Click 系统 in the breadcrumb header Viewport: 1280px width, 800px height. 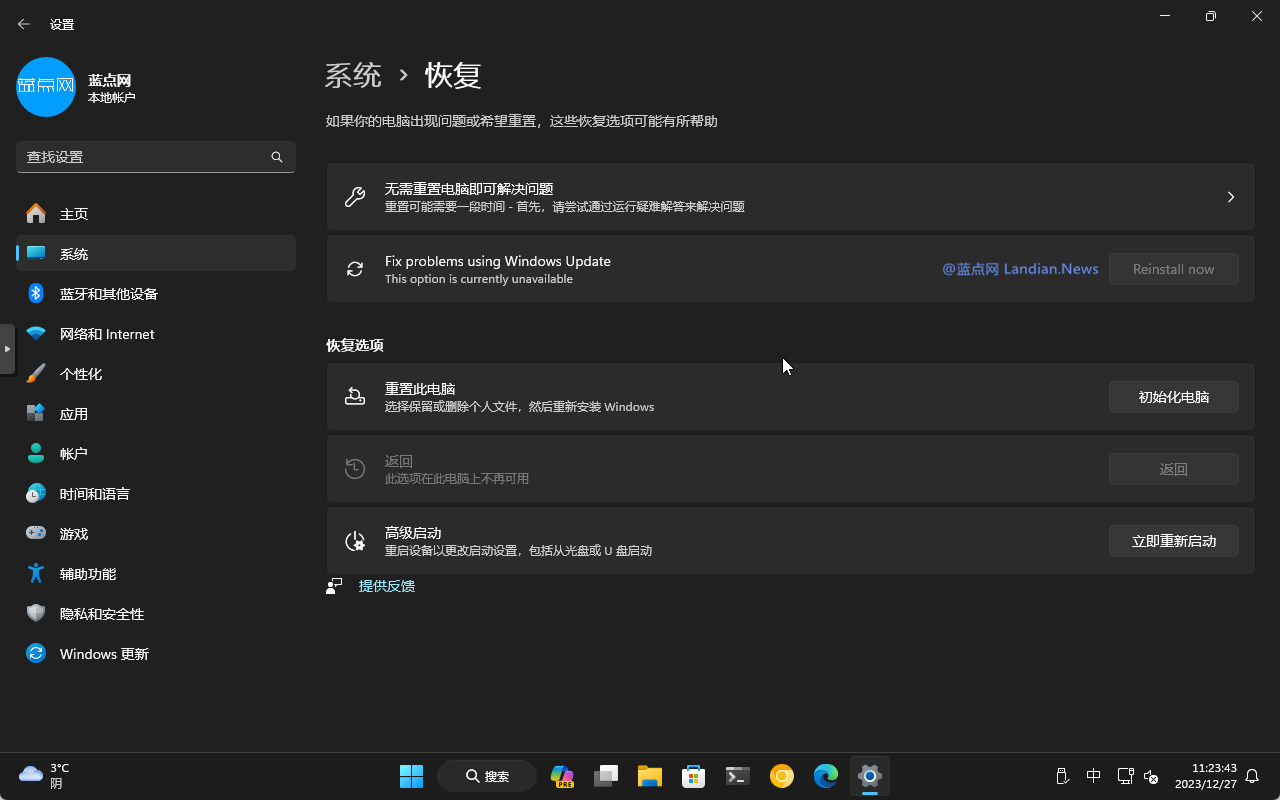pyautogui.click(x=353, y=75)
